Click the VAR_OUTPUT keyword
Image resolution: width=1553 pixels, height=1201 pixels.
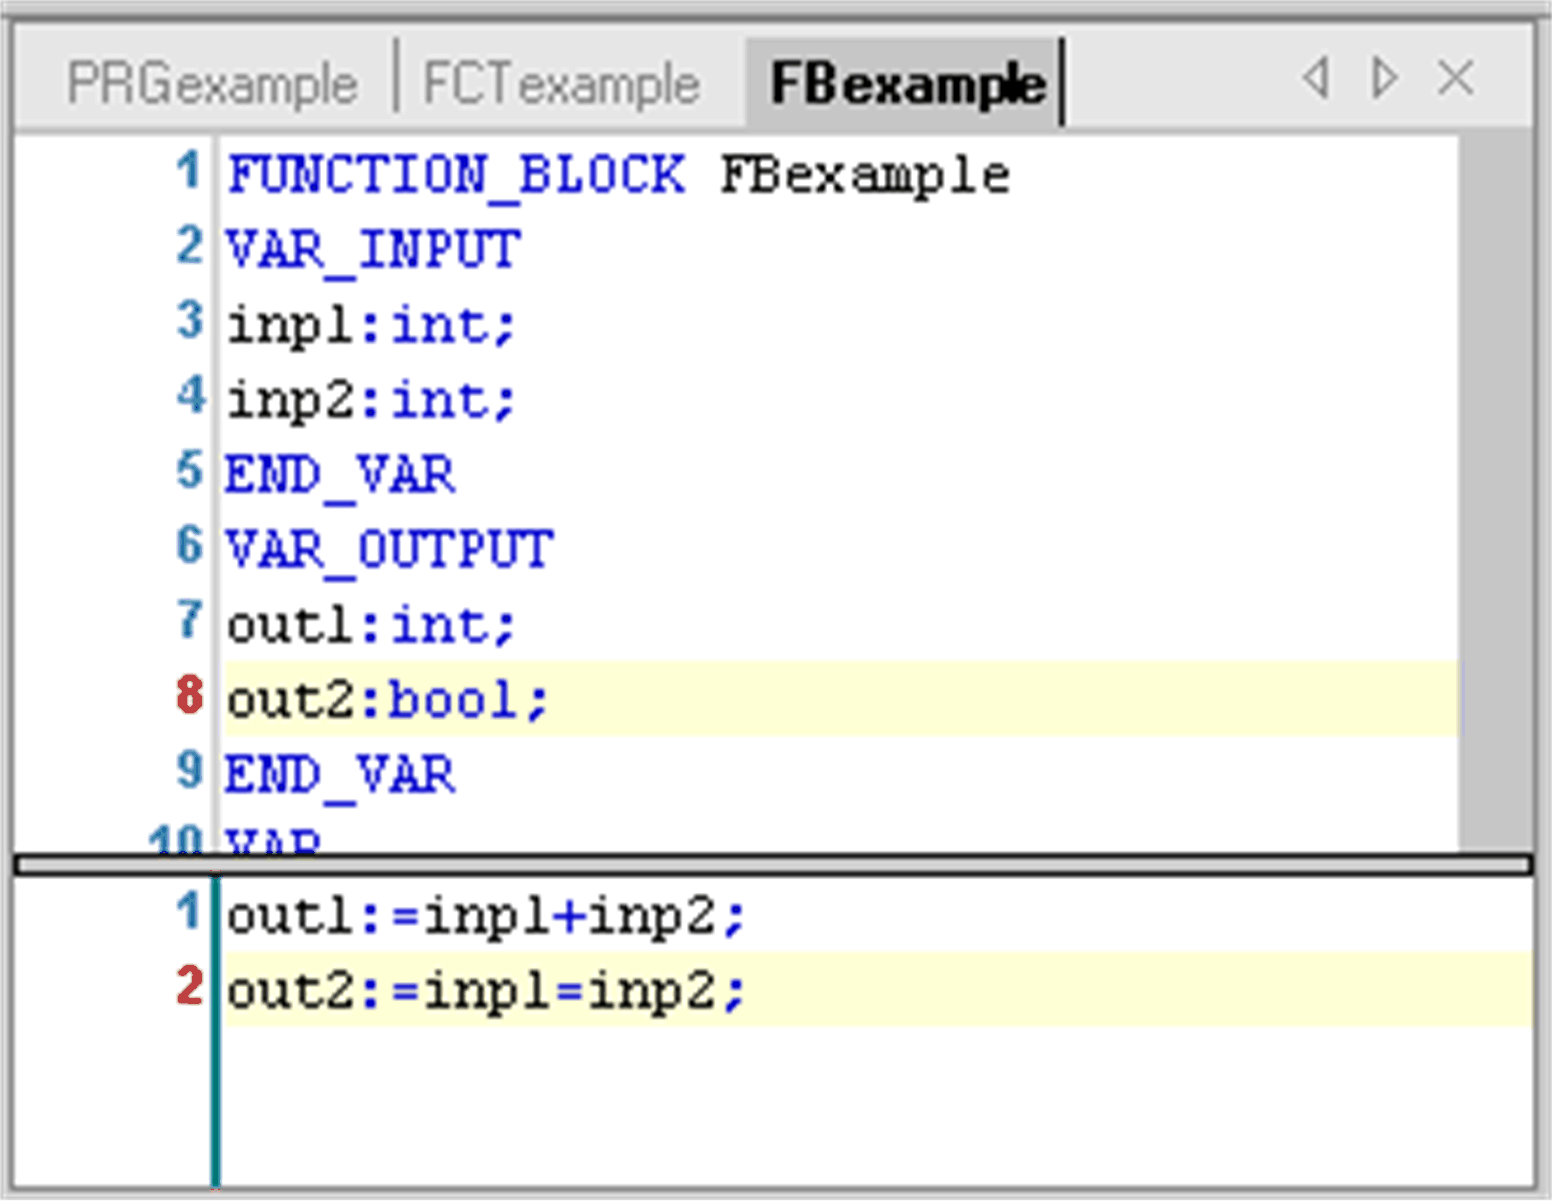tap(388, 550)
